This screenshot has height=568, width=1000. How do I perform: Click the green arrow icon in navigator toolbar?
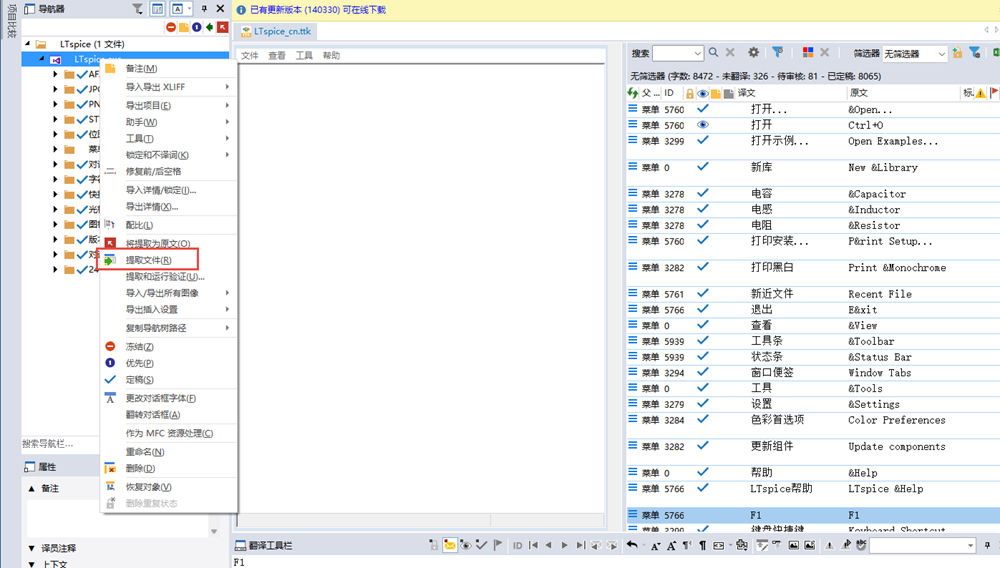point(209,27)
